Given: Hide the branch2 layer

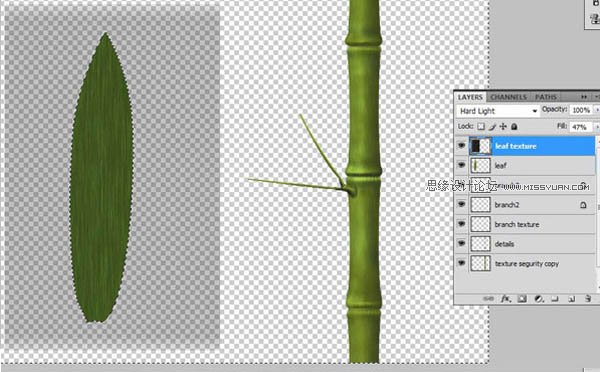Looking at the screenshot, I should (x=461, y=204).
